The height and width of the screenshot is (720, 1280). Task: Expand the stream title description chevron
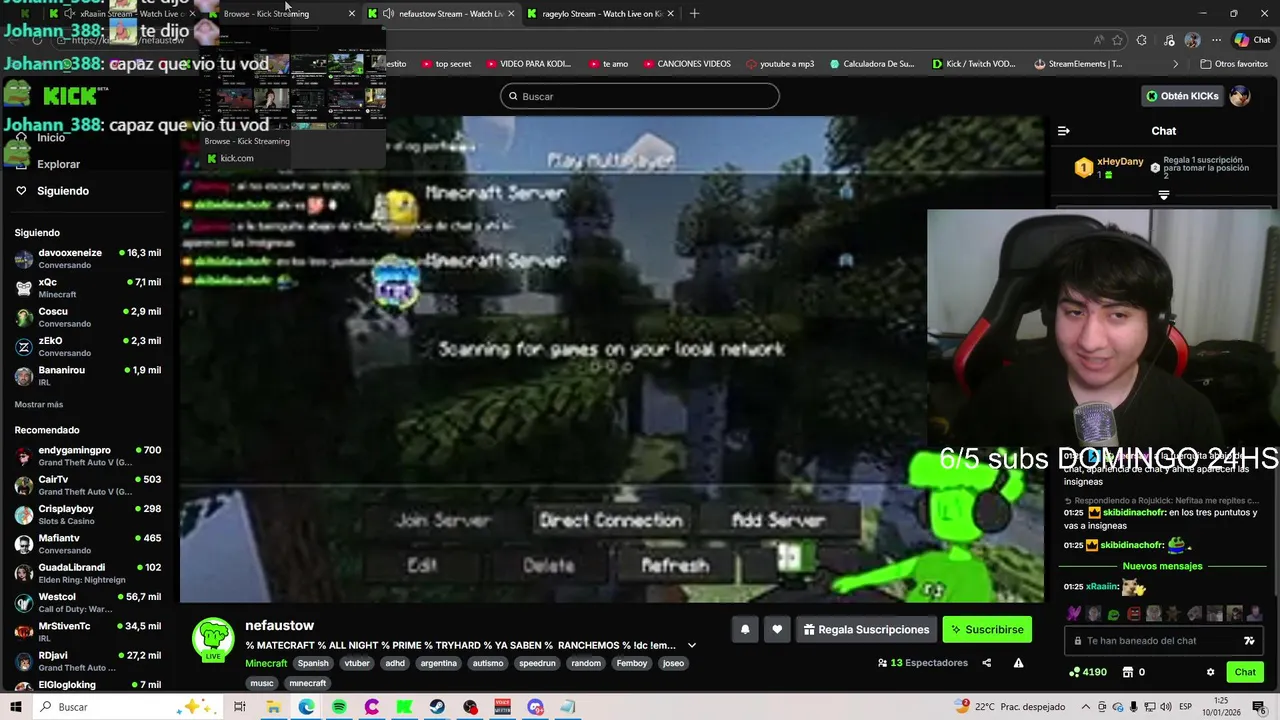pos(691,646)
